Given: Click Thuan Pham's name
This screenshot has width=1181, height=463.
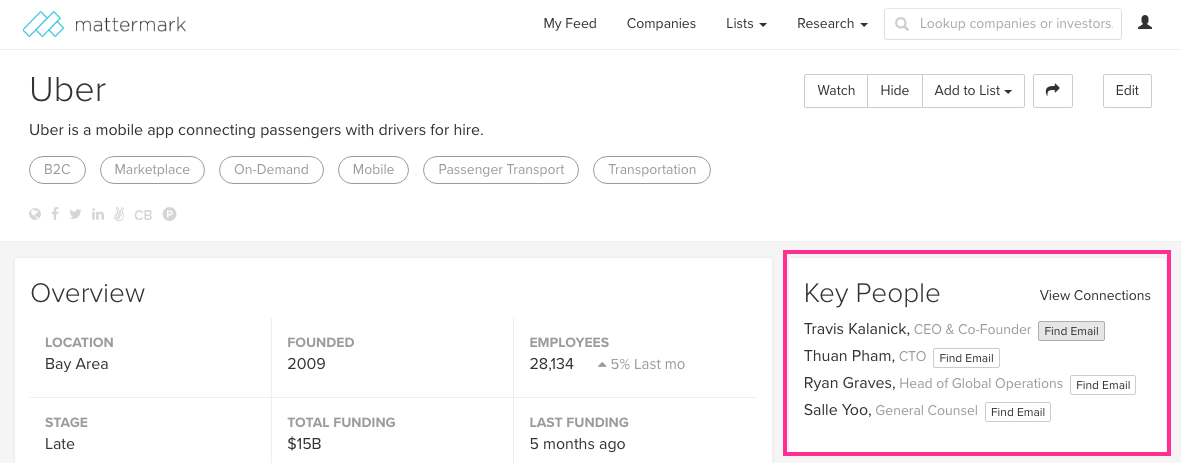Looking at the screenshot, I should 850,356.
